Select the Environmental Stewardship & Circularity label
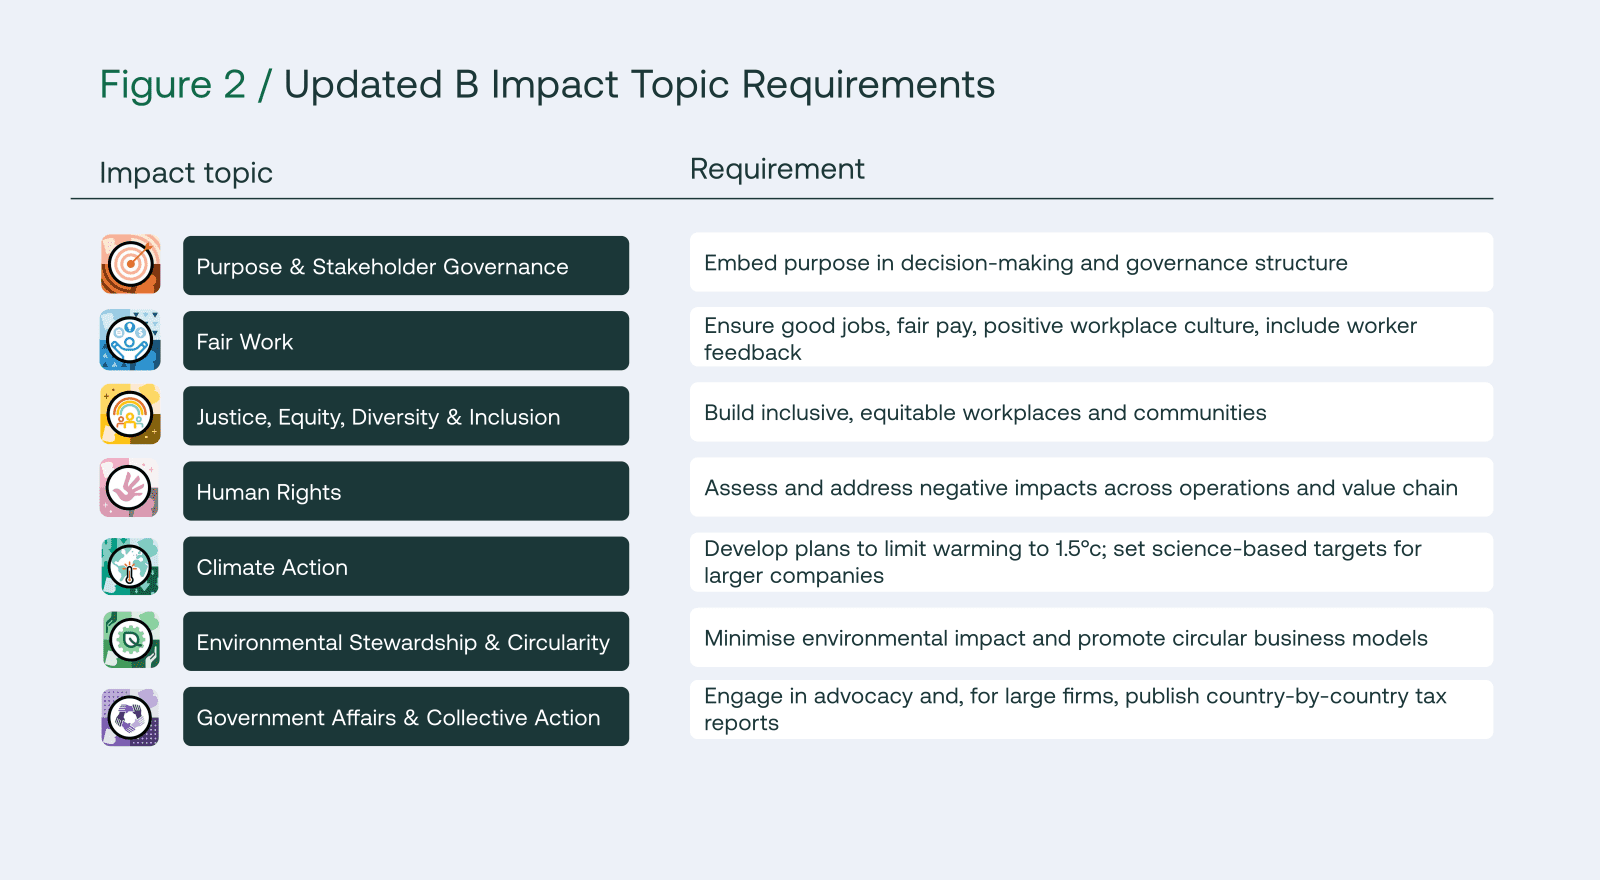The image size is (1600, 880). coord(406,641)
